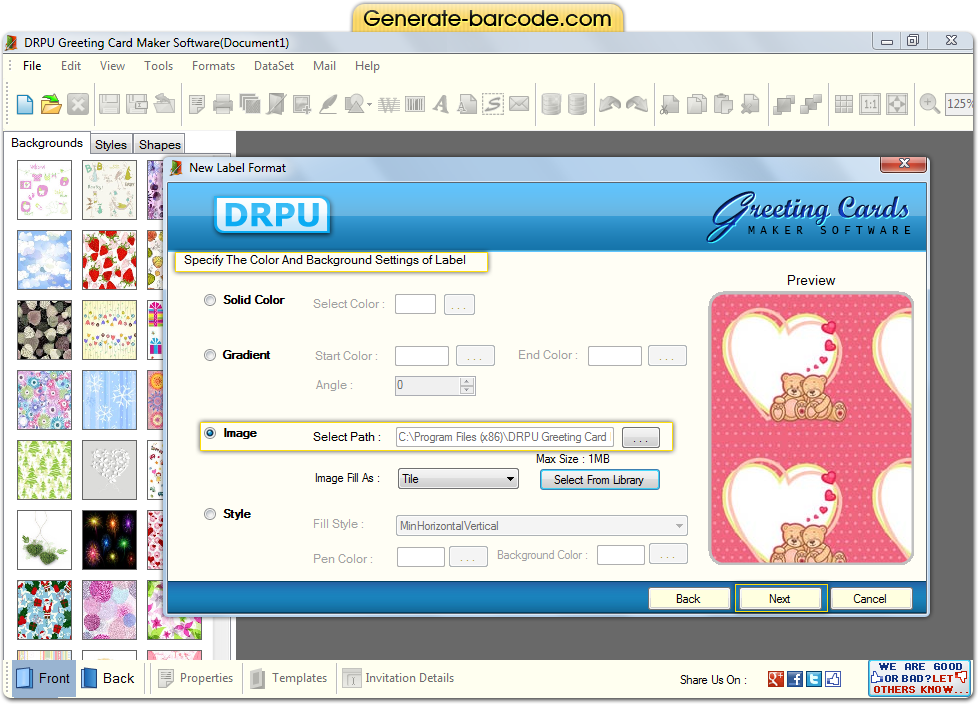978x704 pixels.
Task: Click the thumbs-up like share icon
Action: (833, 679)
